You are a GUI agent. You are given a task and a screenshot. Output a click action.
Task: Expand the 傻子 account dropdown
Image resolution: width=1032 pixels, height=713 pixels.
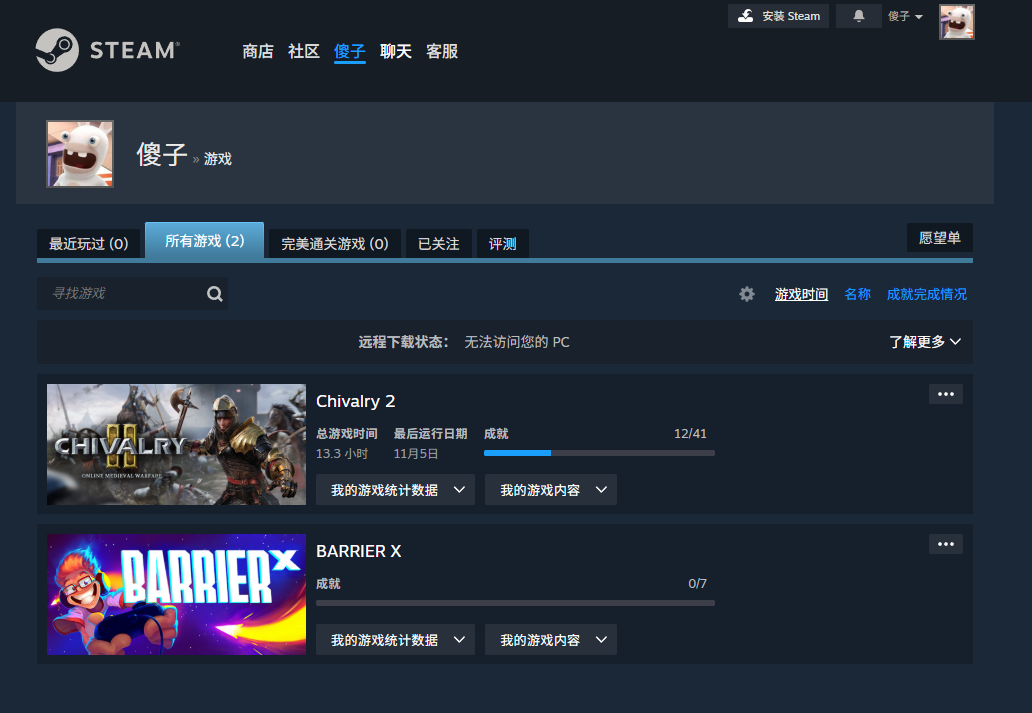click(905, 16)
